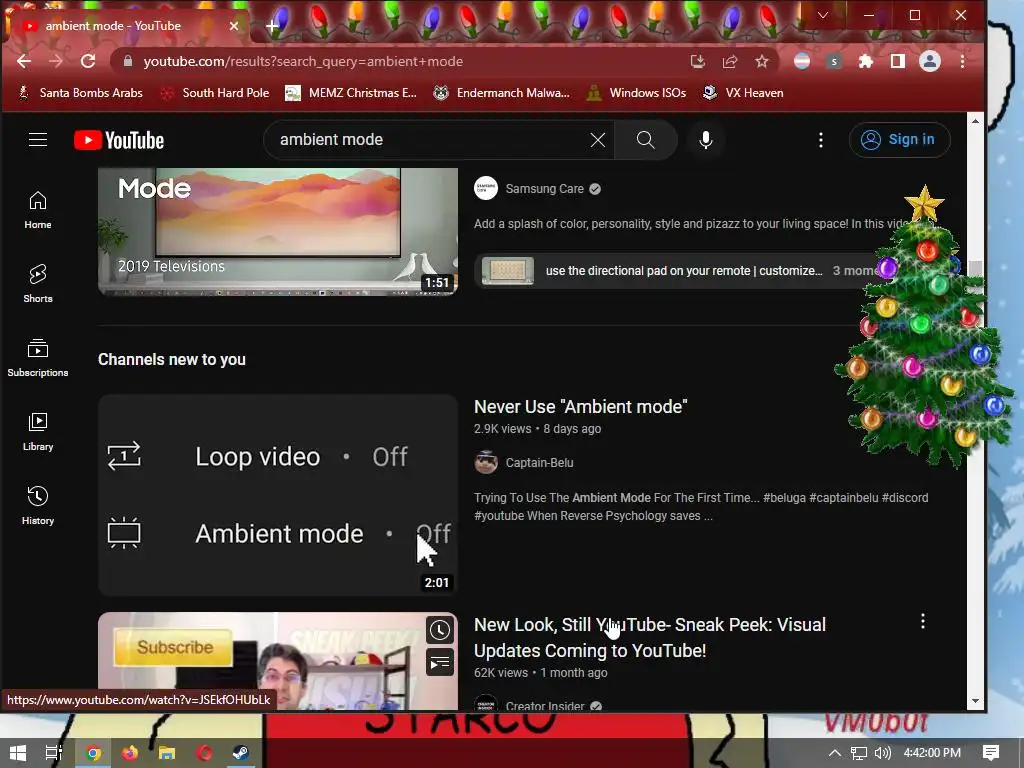
Task: Expand the tab search chevron
Action: point(823,15)
